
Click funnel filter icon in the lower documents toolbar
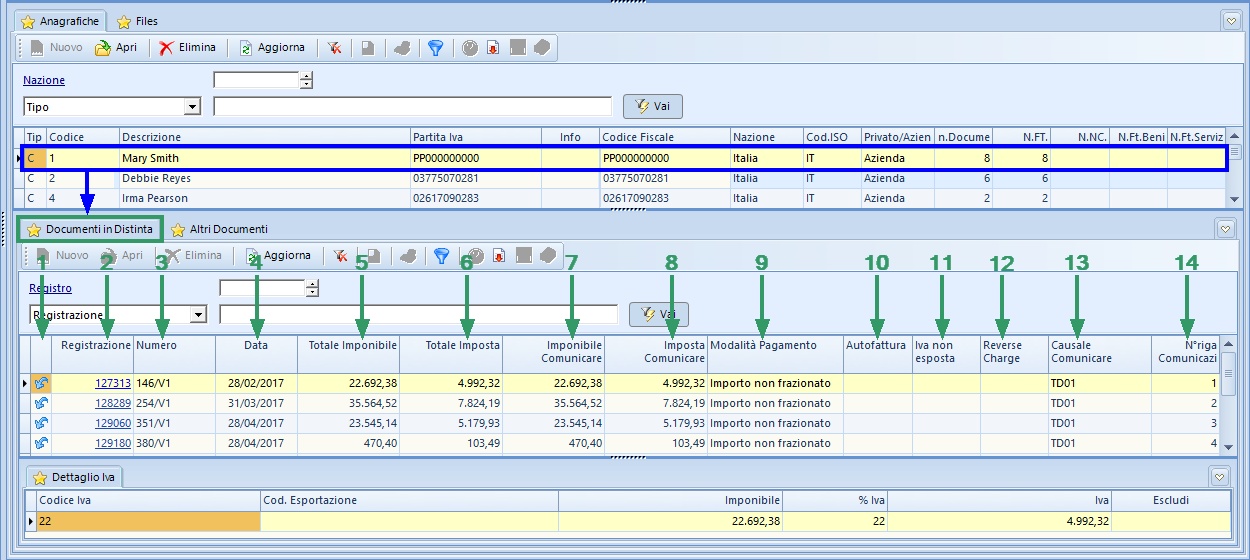pyautogui.click(x=441, y=256)
